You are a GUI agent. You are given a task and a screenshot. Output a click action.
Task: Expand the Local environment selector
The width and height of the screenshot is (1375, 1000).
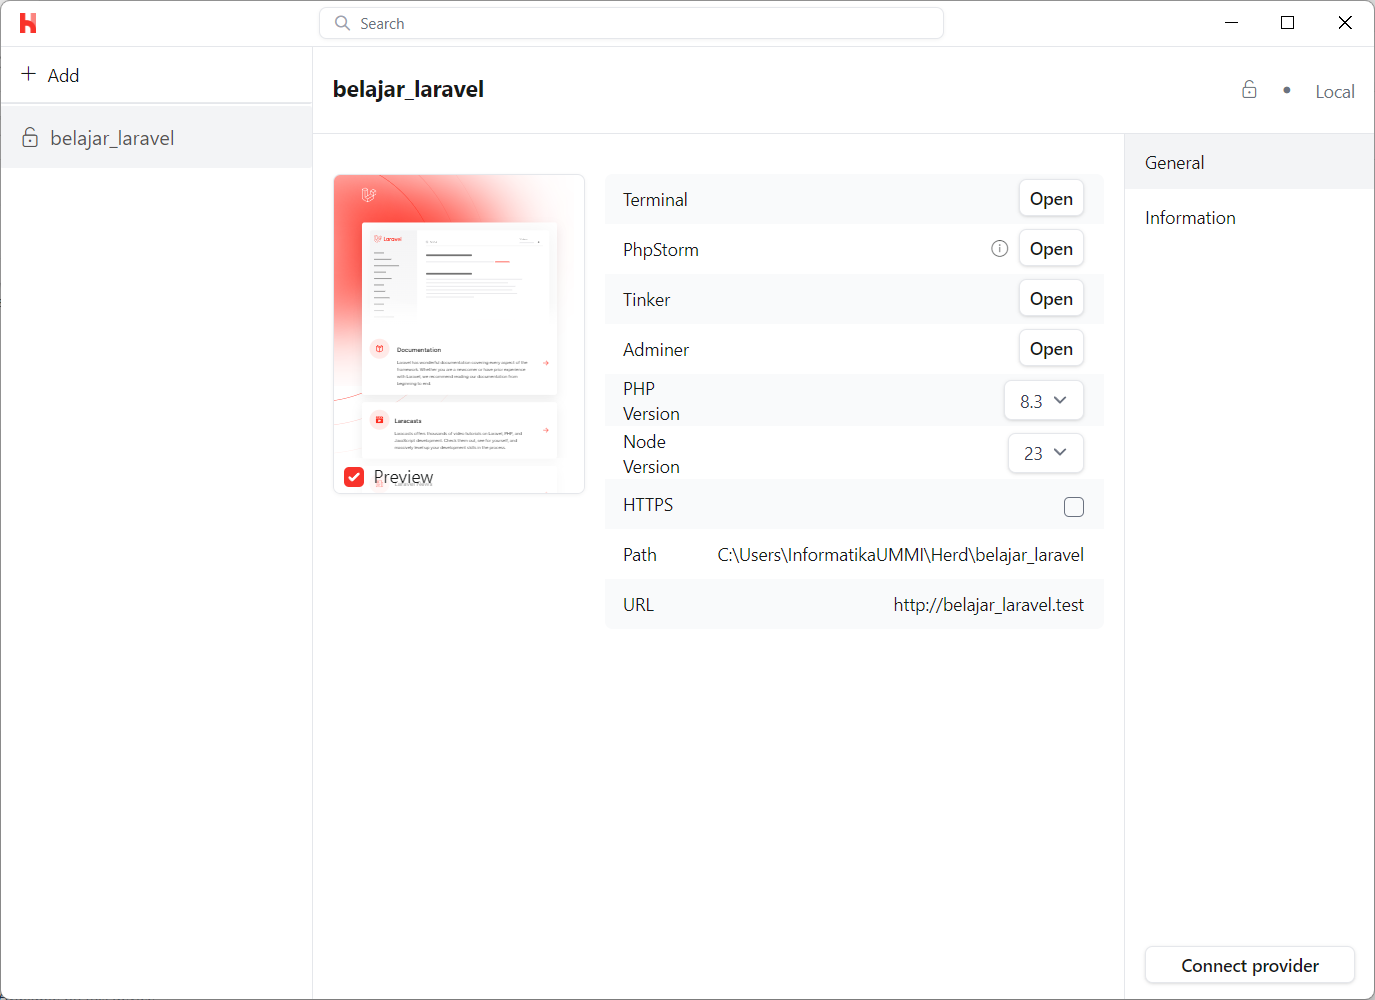coord(1335,91)
